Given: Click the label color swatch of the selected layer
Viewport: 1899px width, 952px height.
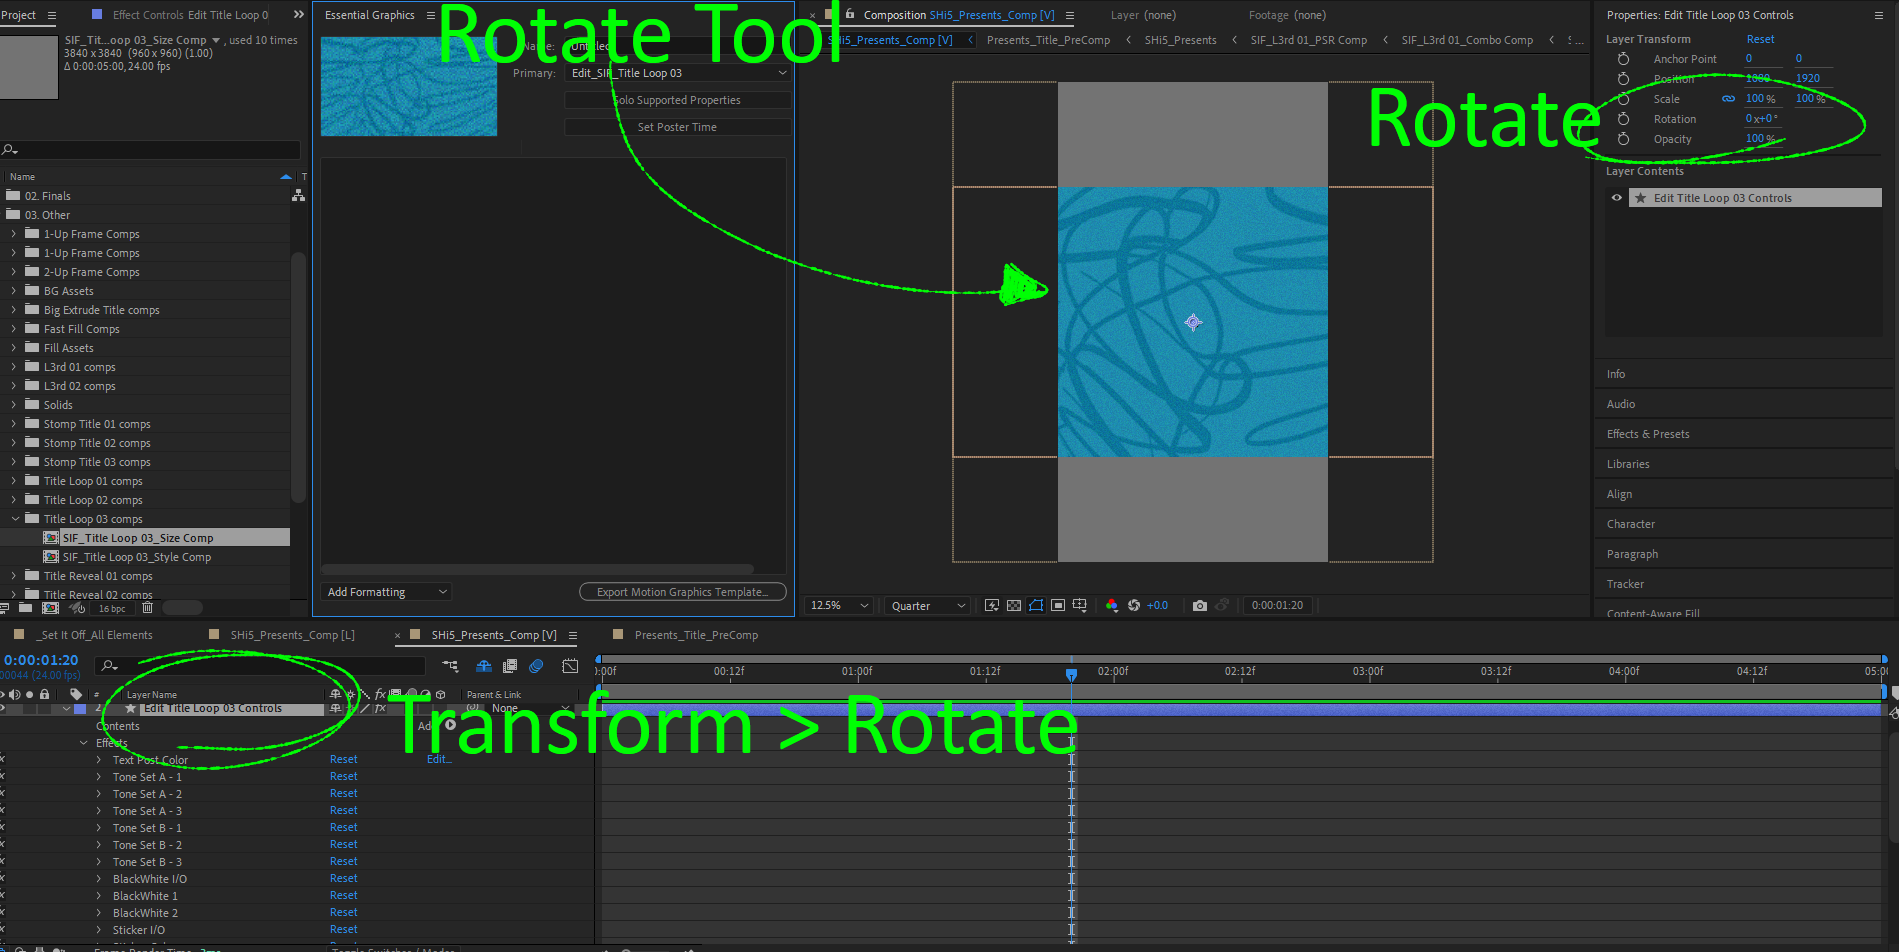Looking at the screenshot, I should [x=80, y=708].
